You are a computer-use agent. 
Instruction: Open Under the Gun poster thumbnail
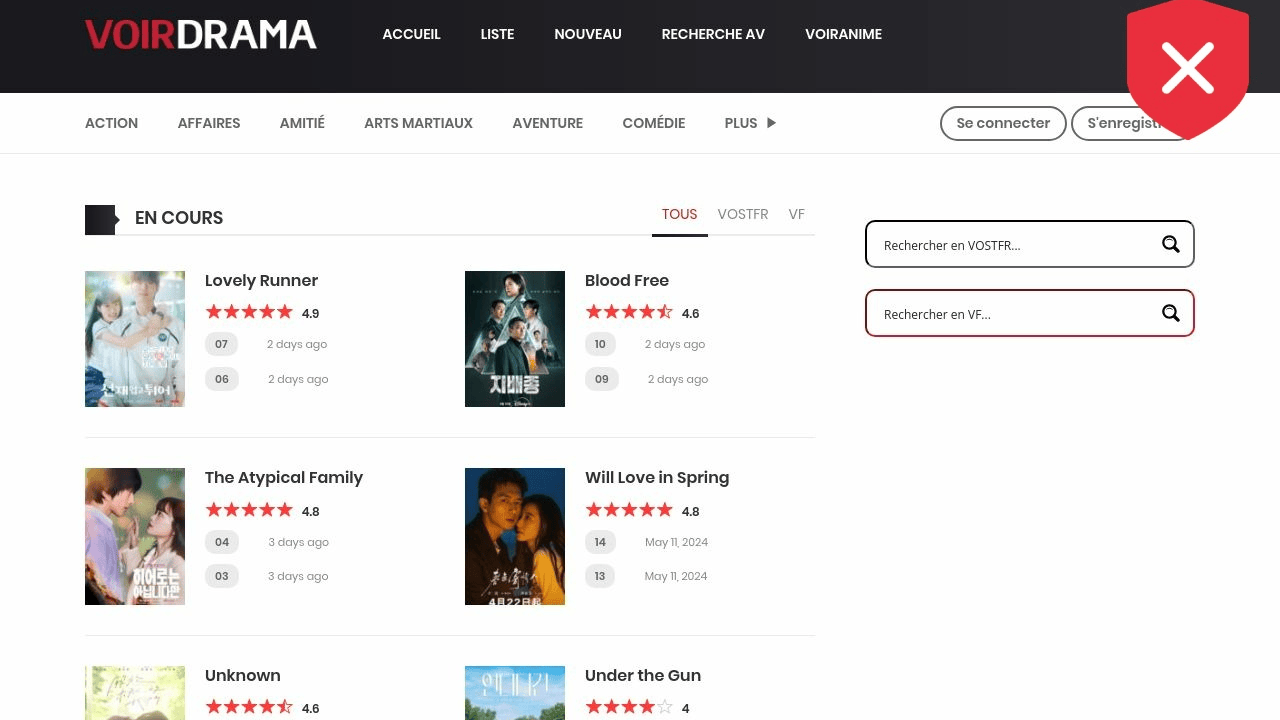click(515, 693)
